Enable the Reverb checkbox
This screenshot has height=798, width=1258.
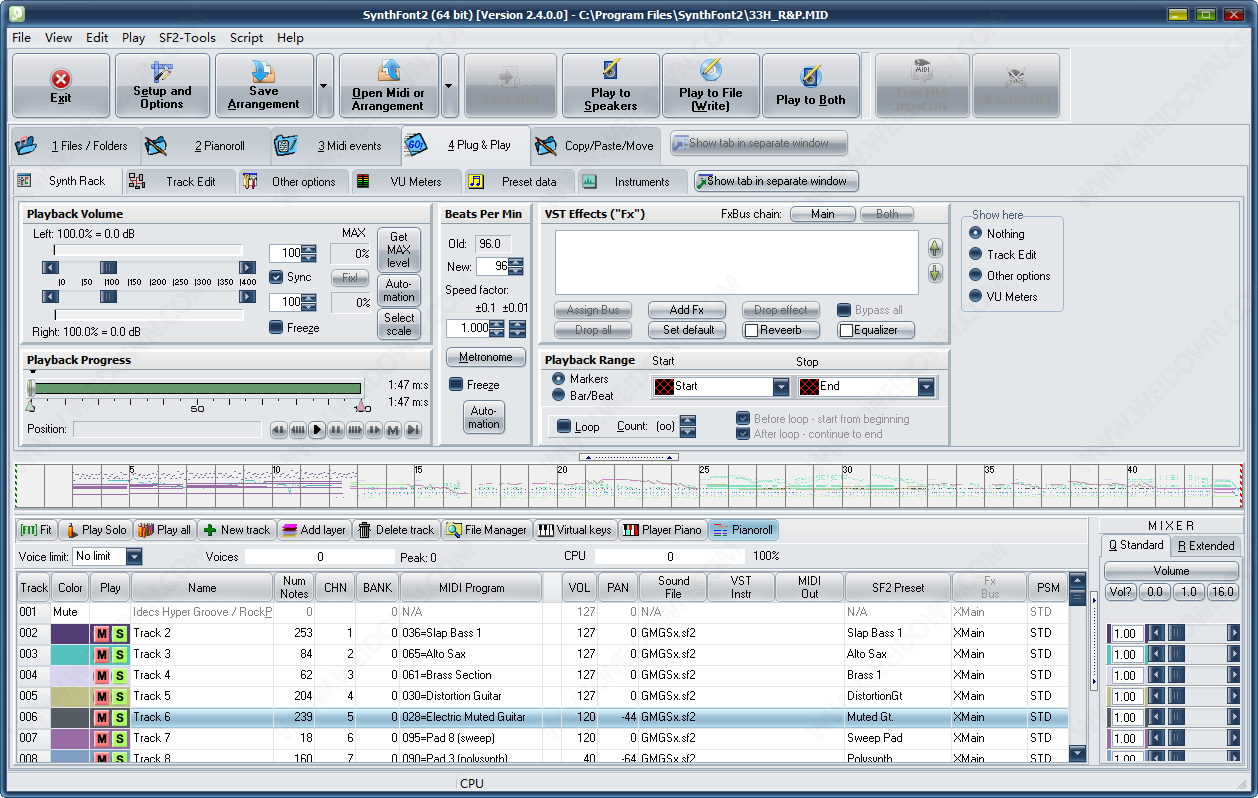pos(751,330)
